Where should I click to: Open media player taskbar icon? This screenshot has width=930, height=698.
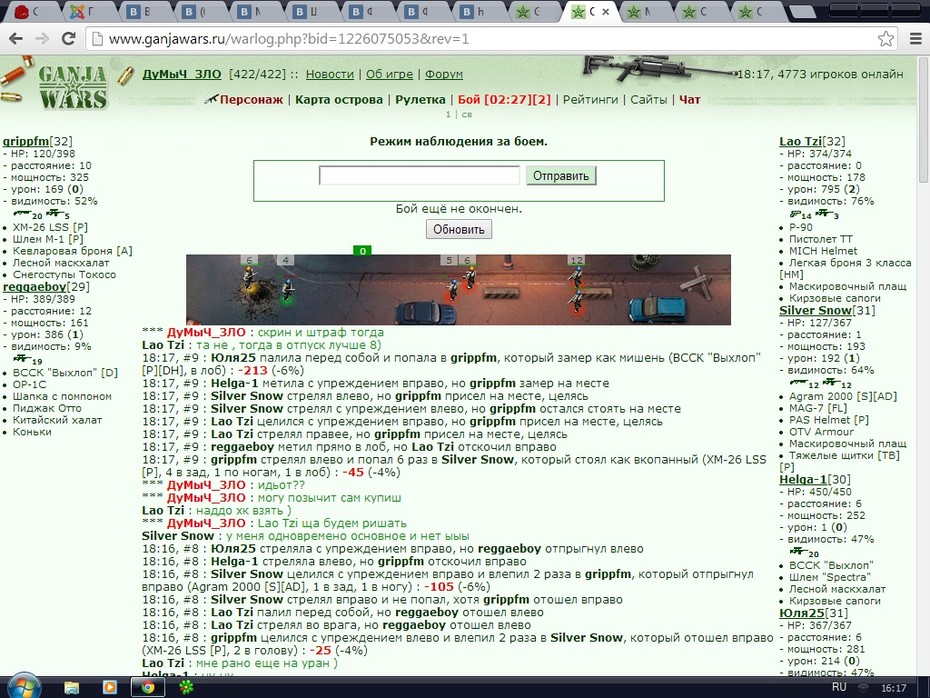point(110,687)
